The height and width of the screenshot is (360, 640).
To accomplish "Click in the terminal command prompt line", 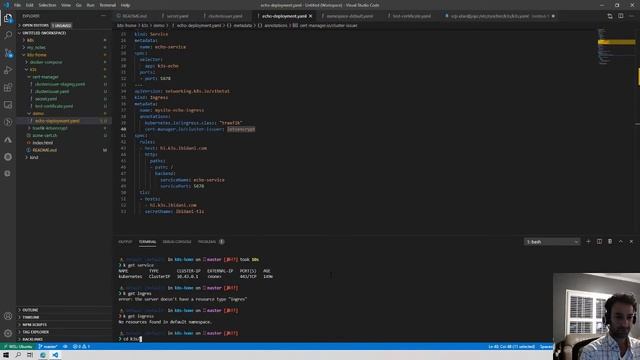I will pyautogui.click(x=131, y=339).
